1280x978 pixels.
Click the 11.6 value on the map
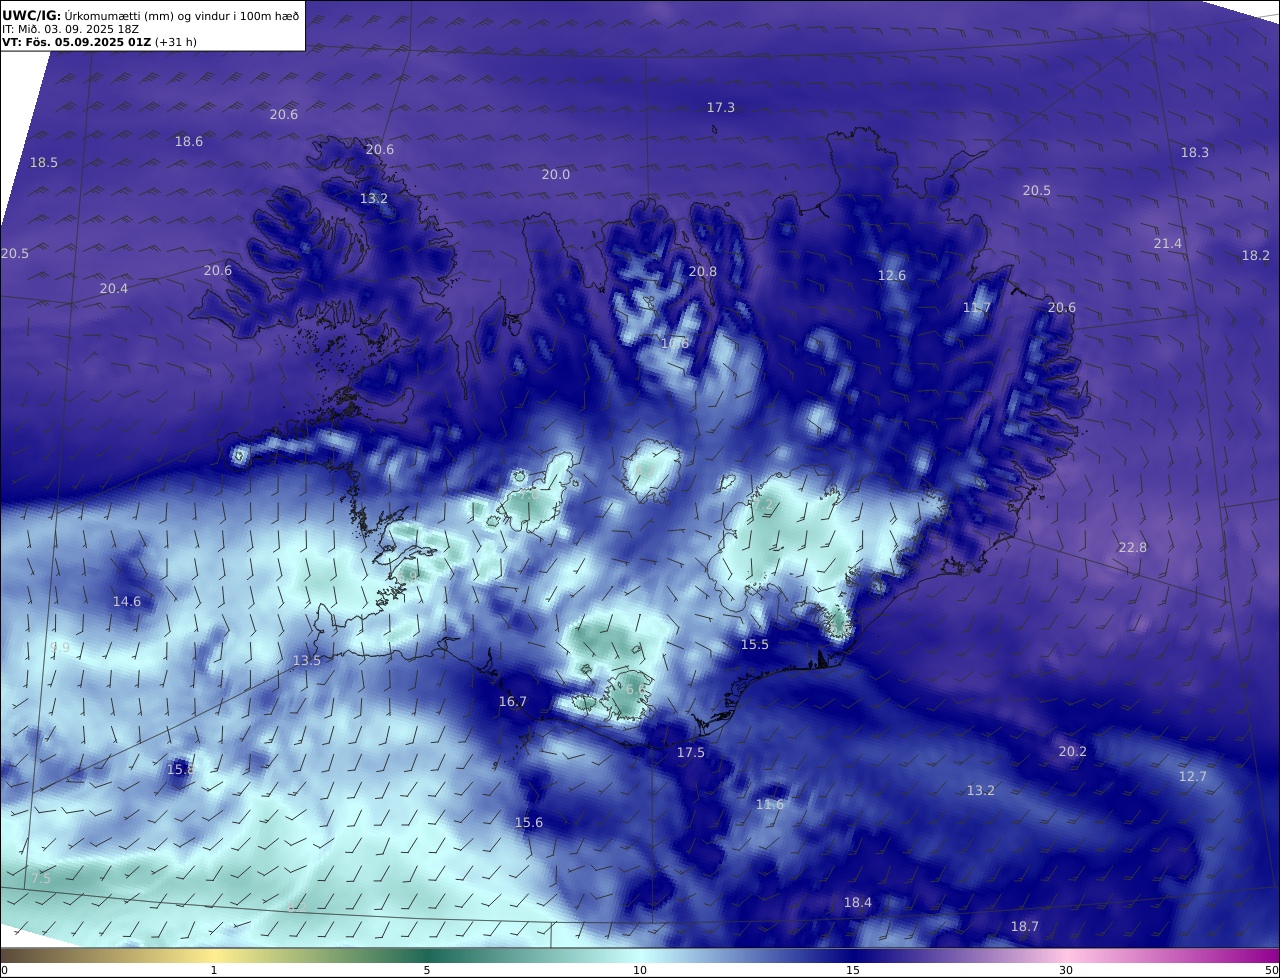coord(770,804)
